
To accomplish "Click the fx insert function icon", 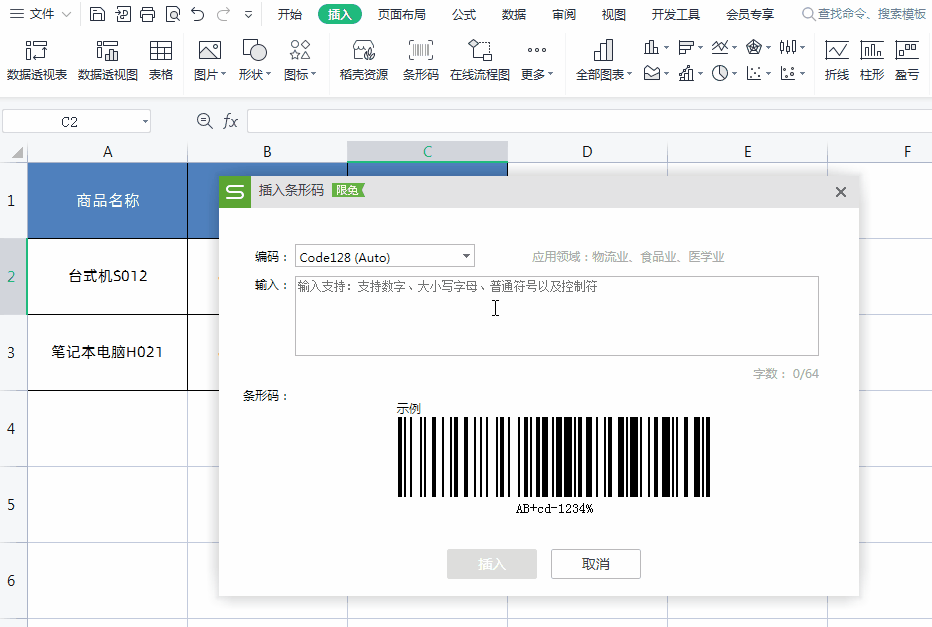I will 230,121.
